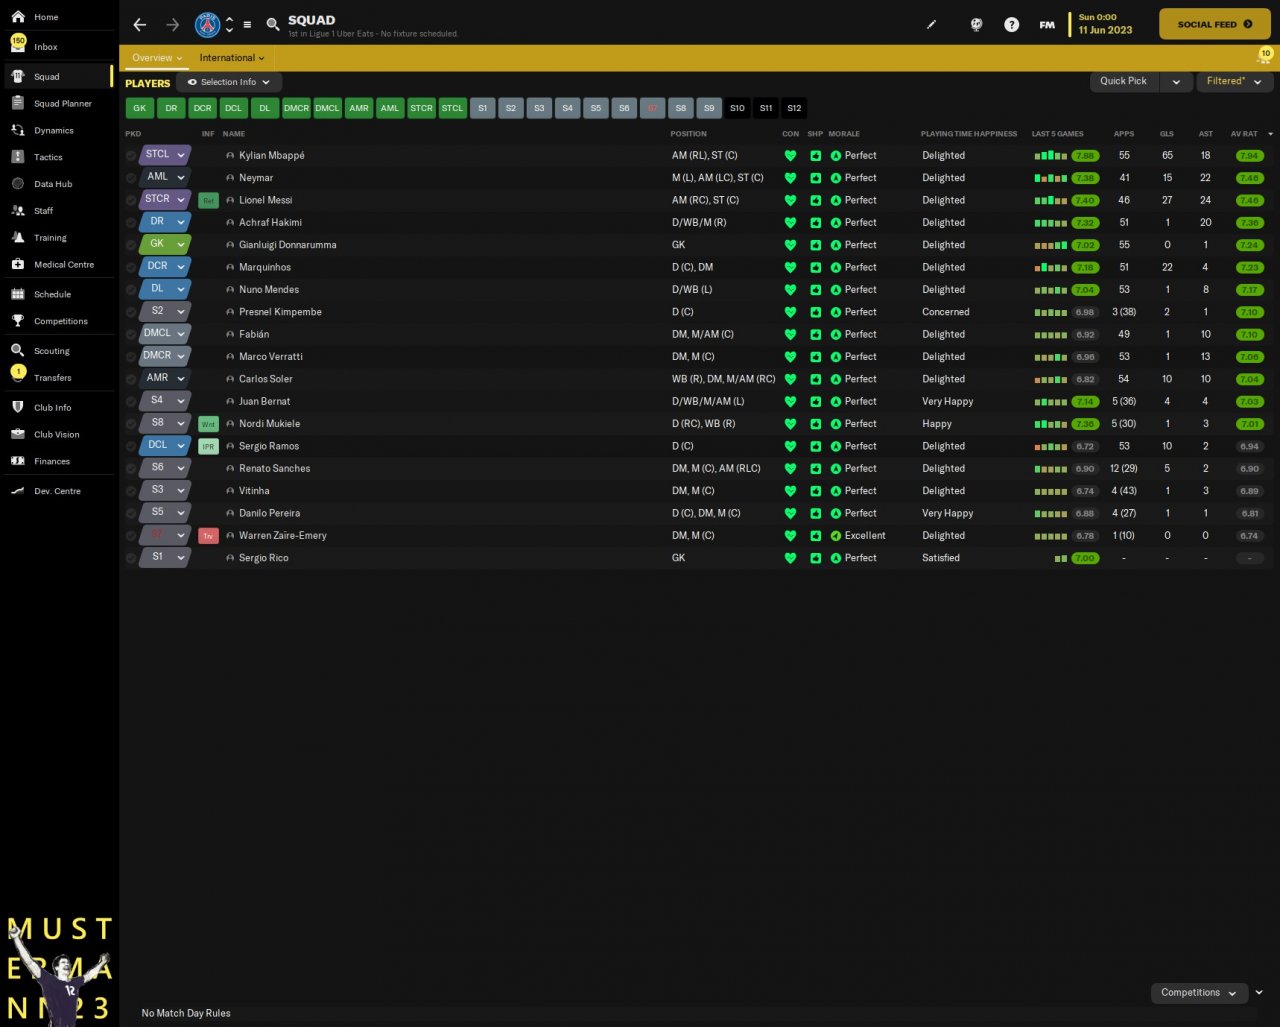Image resolution: width=1280 pixels, height=1027 pixels.
Task: Open the FM menu icon
Action: click(1047, 25)
